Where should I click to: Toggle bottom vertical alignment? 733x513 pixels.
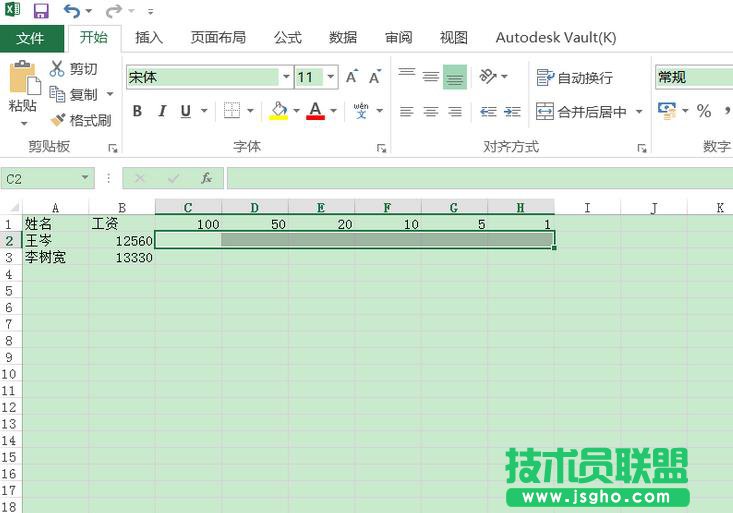455,77
